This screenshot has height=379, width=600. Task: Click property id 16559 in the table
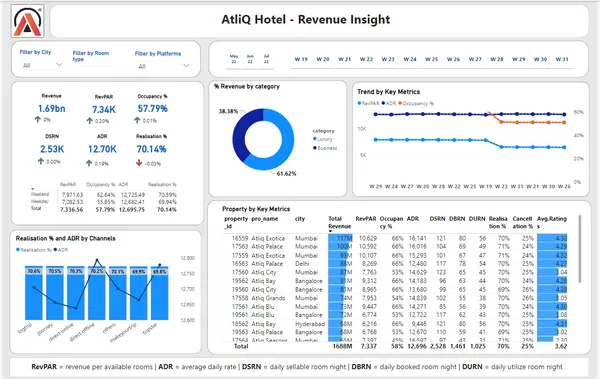[240, 238]
